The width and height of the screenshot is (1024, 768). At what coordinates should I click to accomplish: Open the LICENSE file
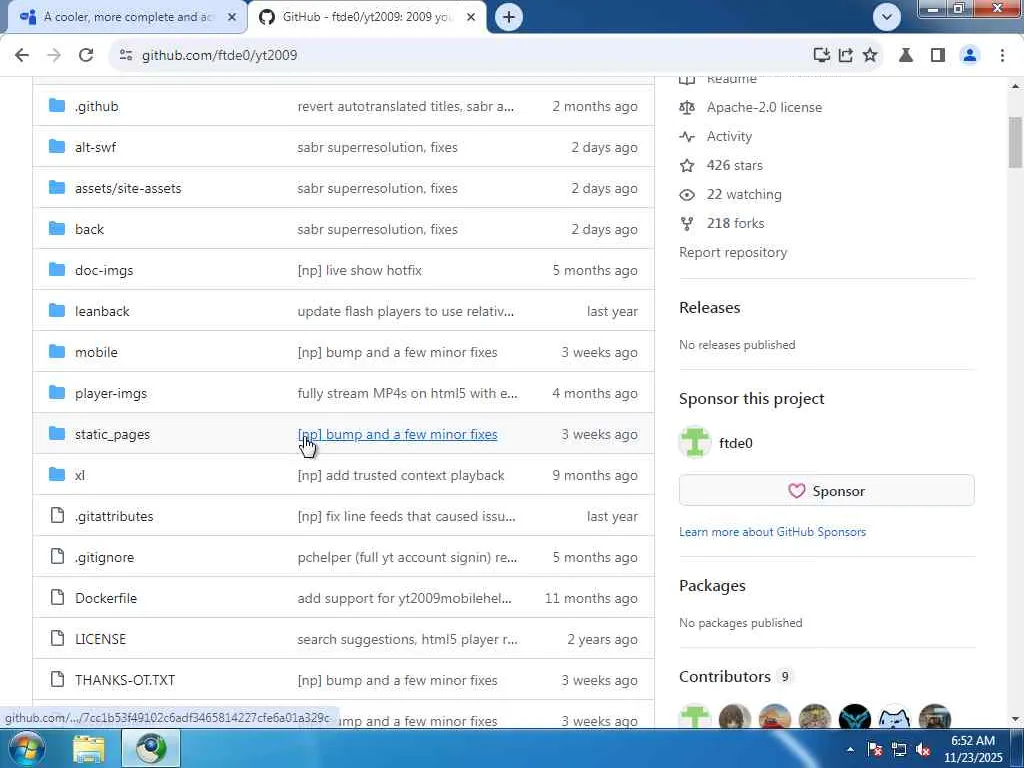click(101, 639)
